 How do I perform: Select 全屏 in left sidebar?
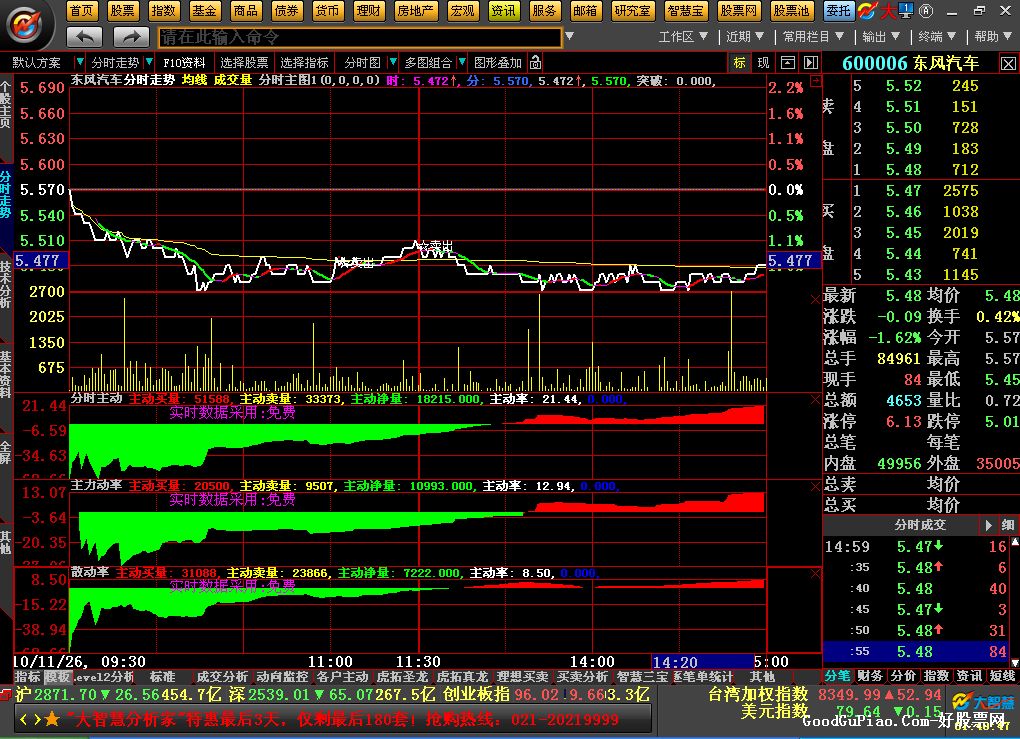click(x=6, y=452)
